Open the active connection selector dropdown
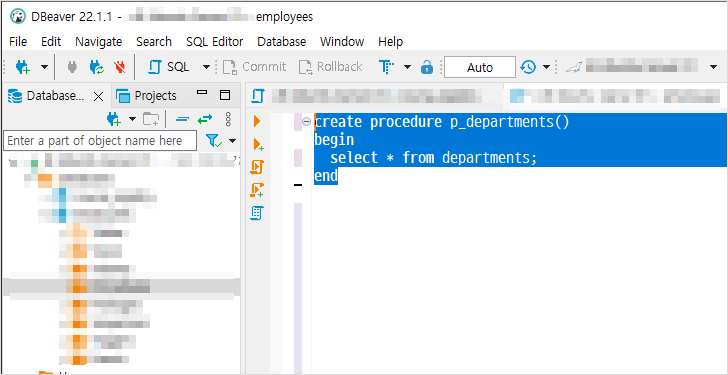728x375 pixels. [x=714, y=67]
